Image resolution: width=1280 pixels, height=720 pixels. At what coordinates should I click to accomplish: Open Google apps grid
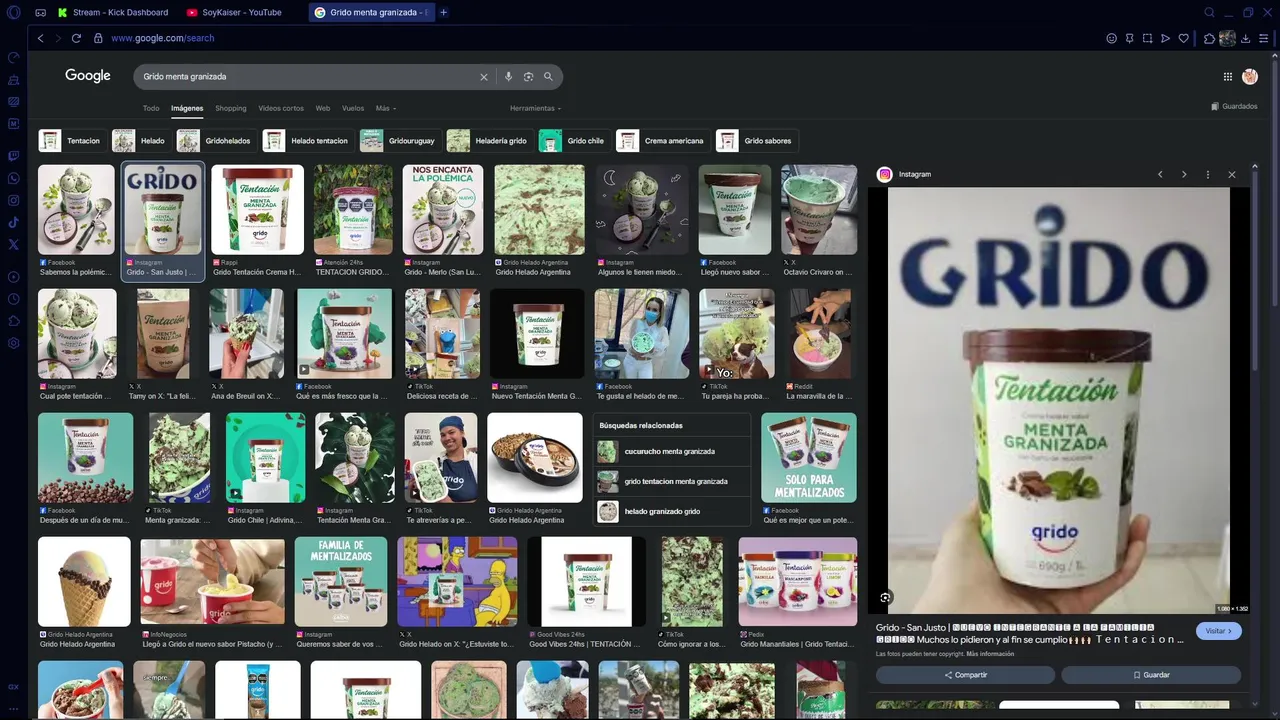[1227, 77]
